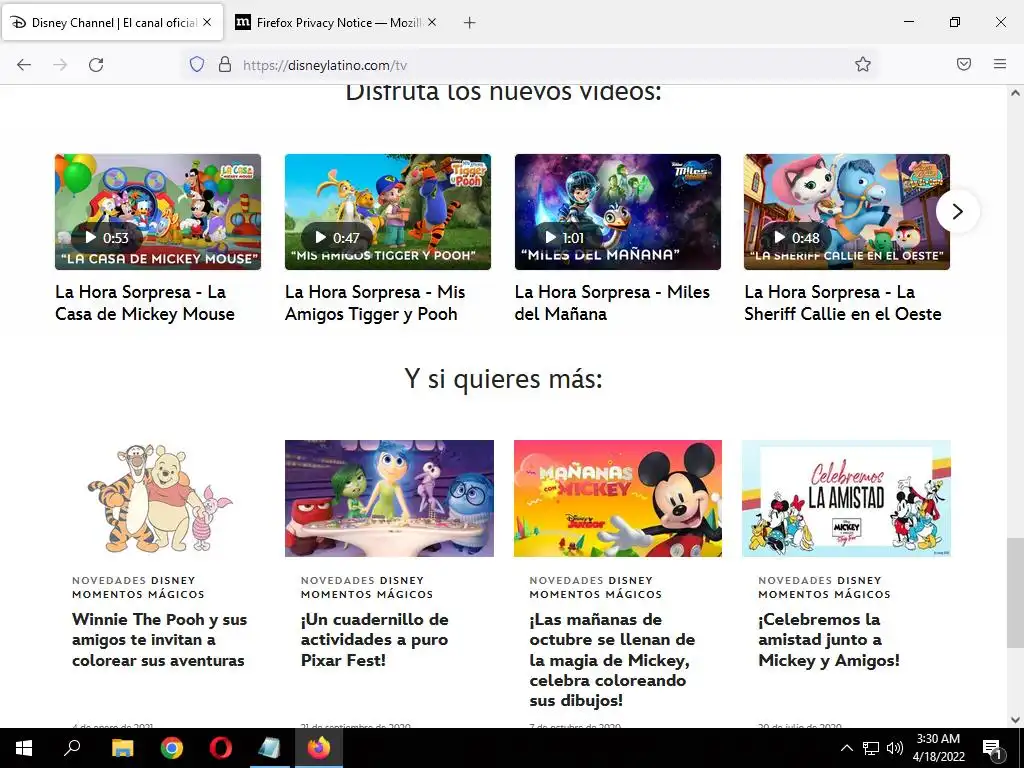
Task: Open a new tab with the plus button
Action: coord(469,23)
